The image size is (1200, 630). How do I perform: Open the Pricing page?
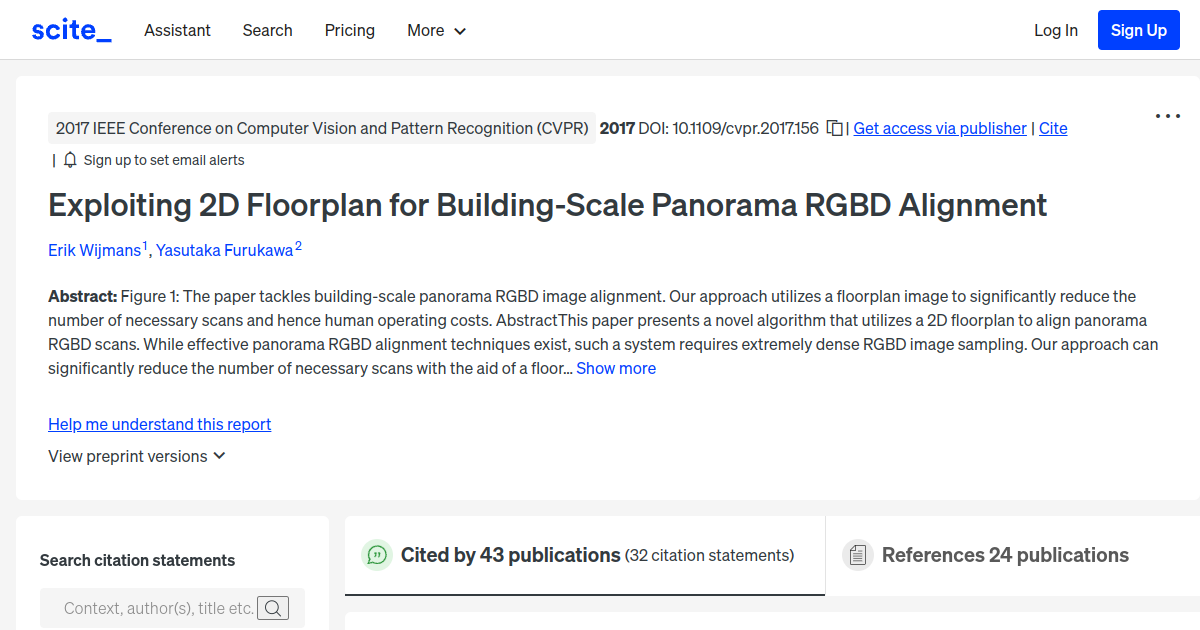coord(349,30)
